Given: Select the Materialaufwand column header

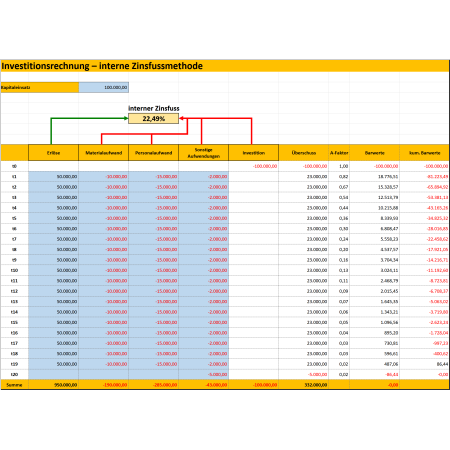Looking at the screenshot, I should (104, 153).
